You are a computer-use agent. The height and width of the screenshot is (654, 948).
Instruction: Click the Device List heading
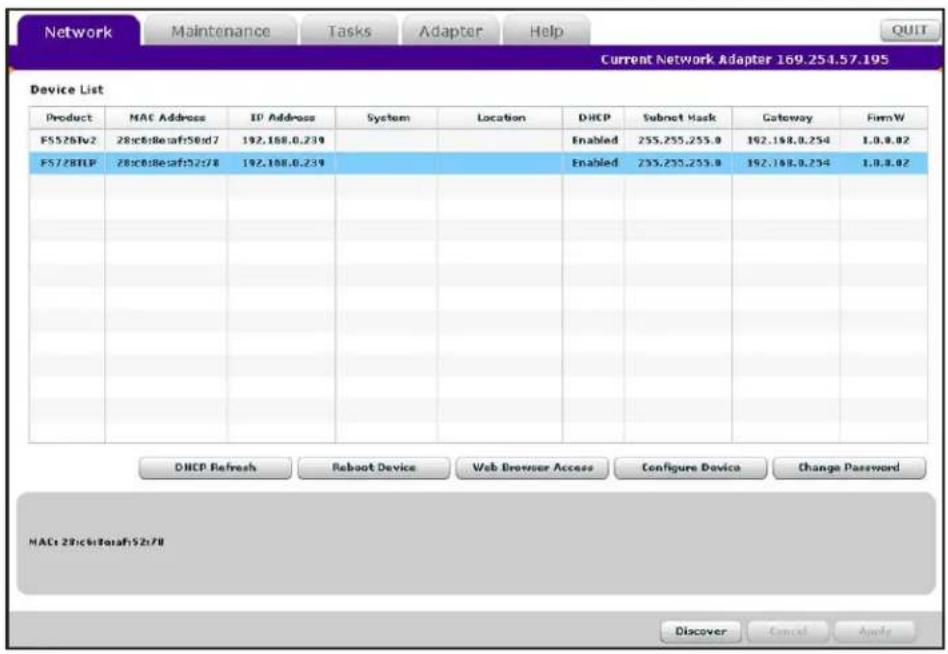[x=67, y=90]
